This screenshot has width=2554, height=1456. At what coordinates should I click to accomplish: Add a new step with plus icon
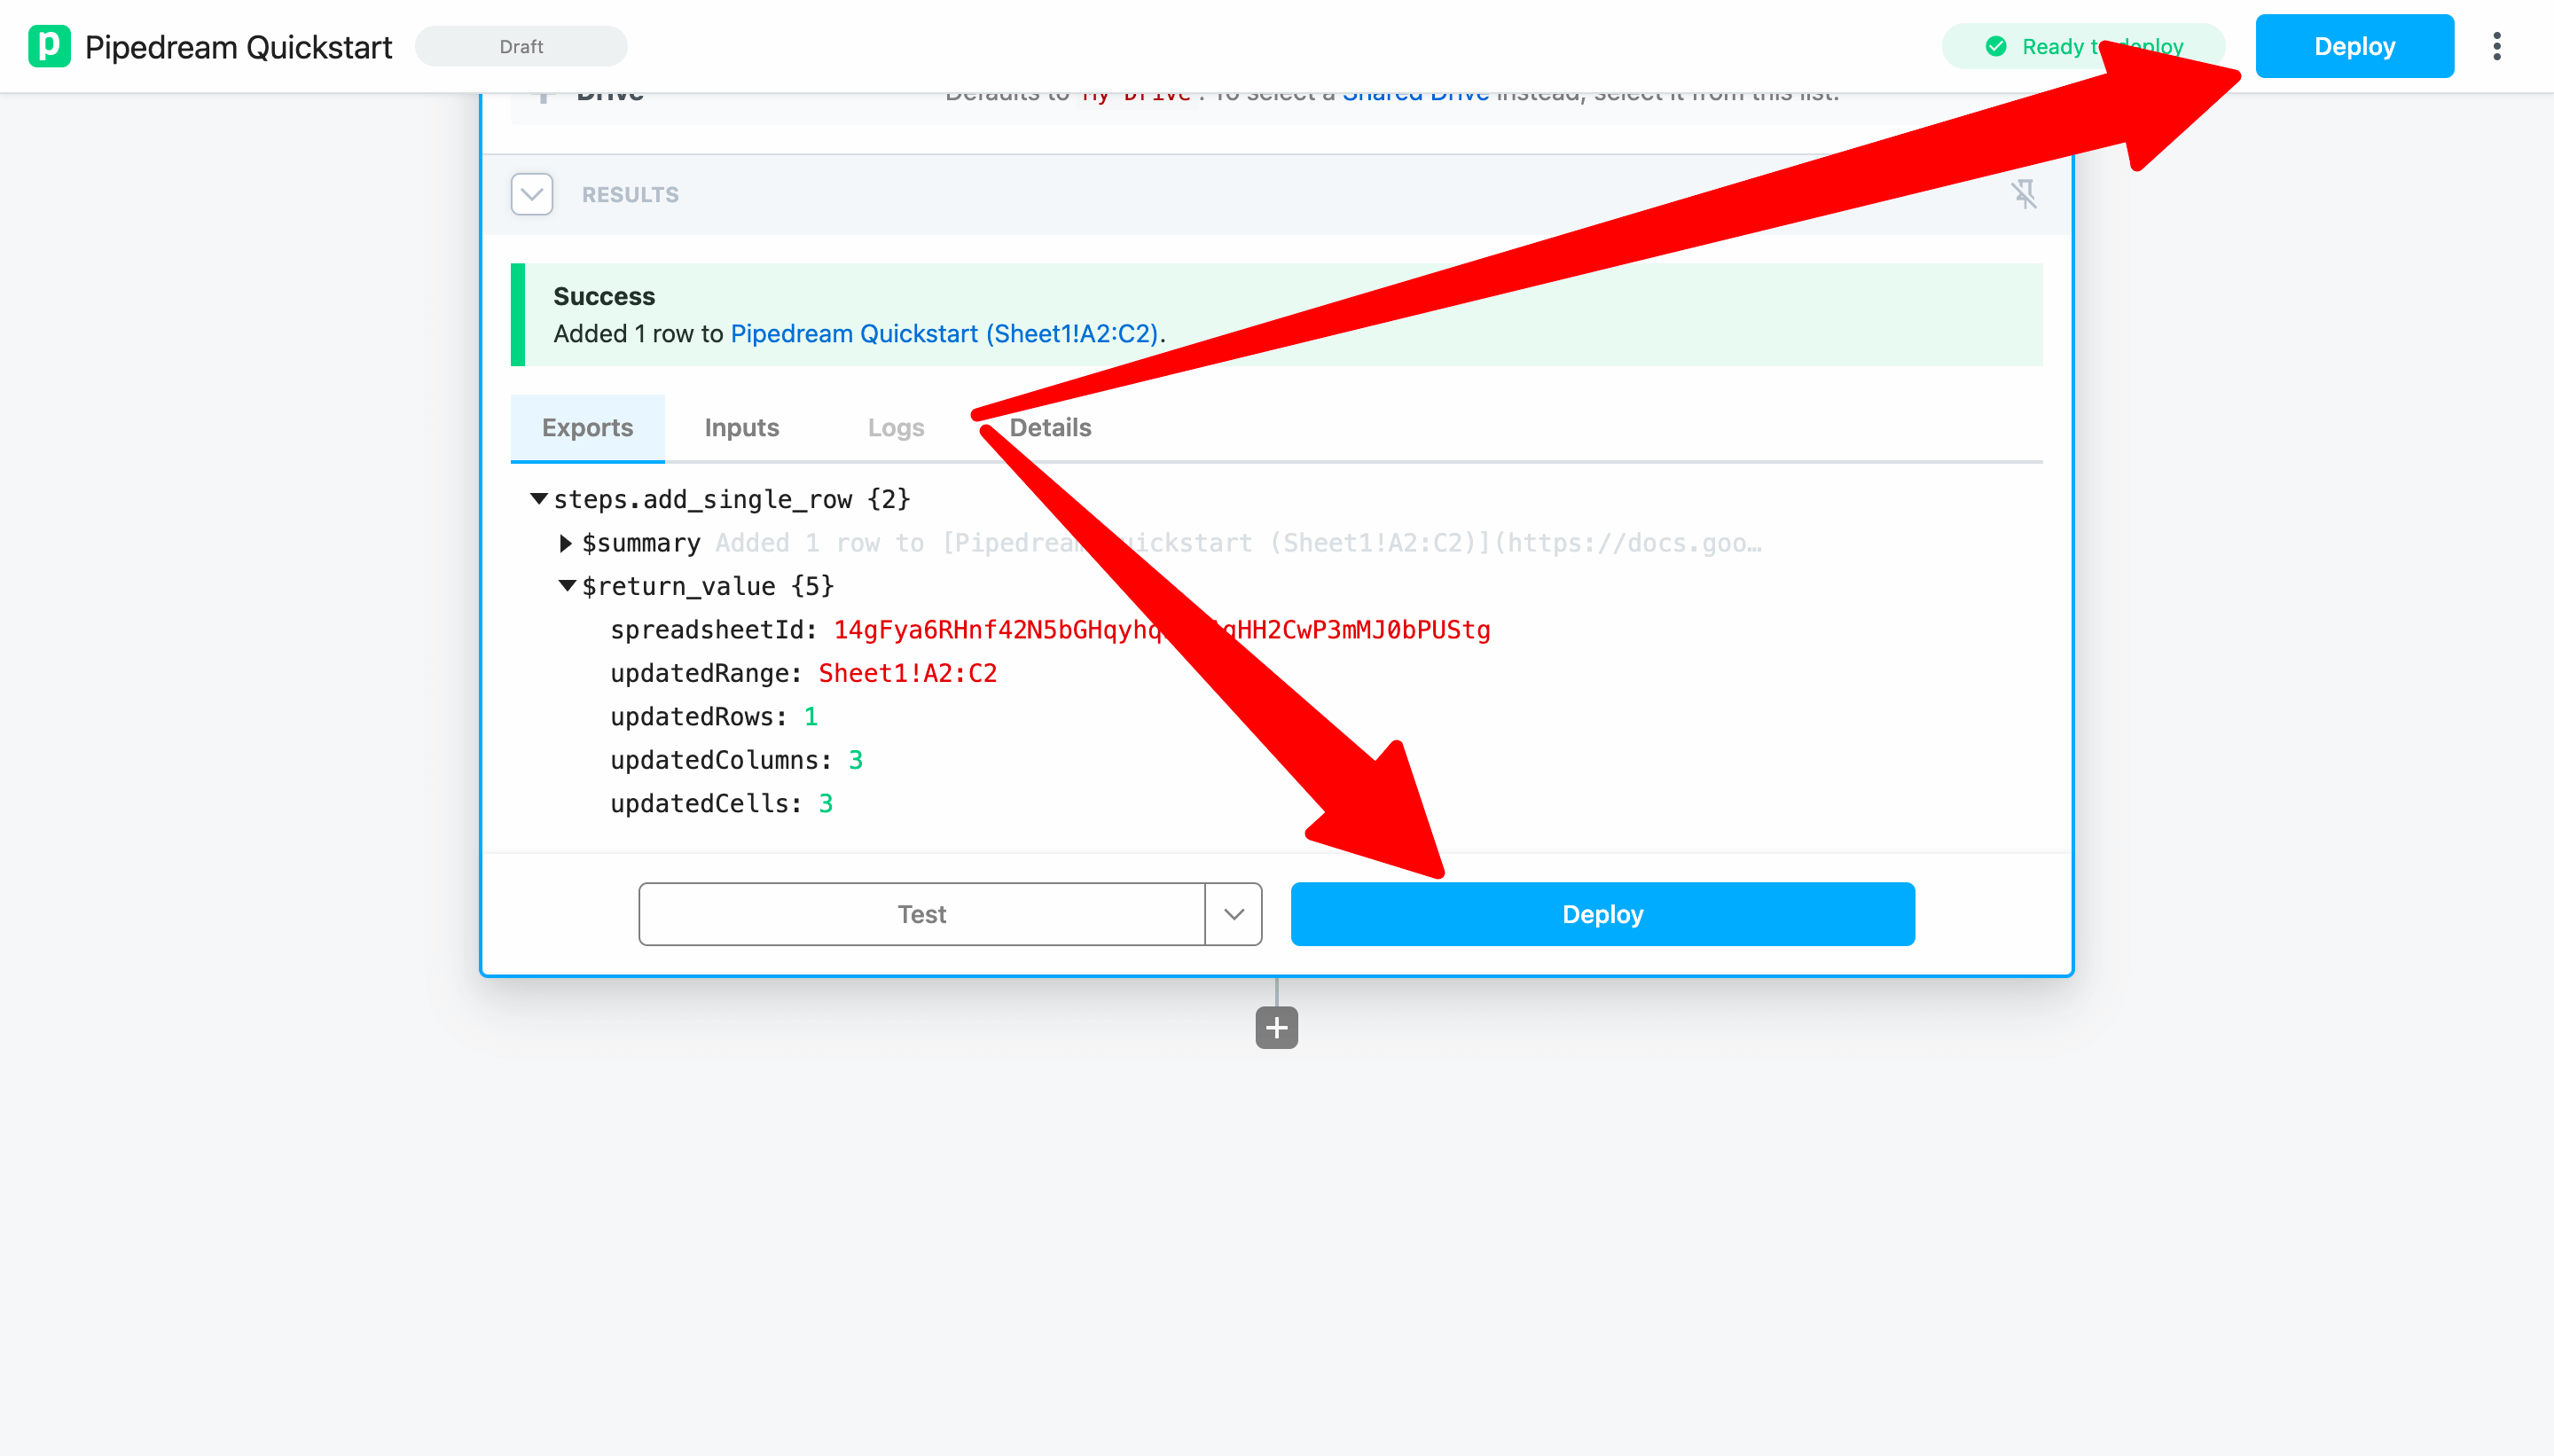tap(1276, 1027)
